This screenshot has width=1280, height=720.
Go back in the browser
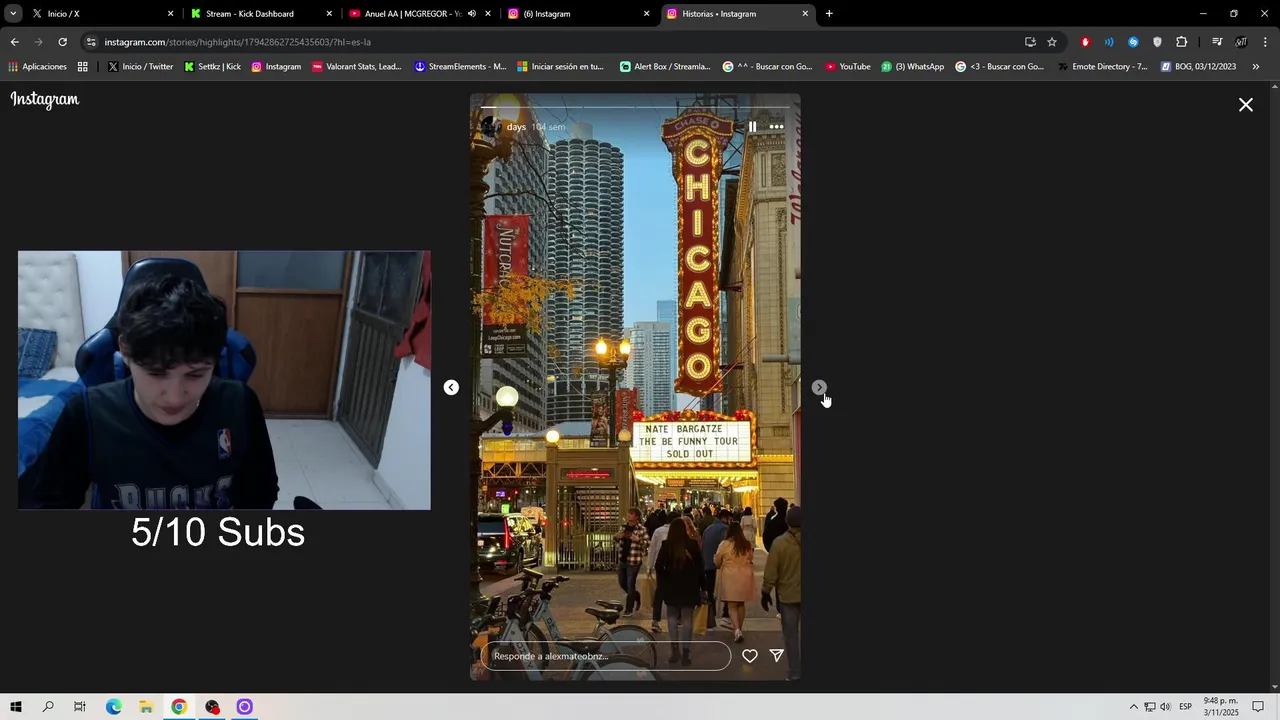click(14, 42)
